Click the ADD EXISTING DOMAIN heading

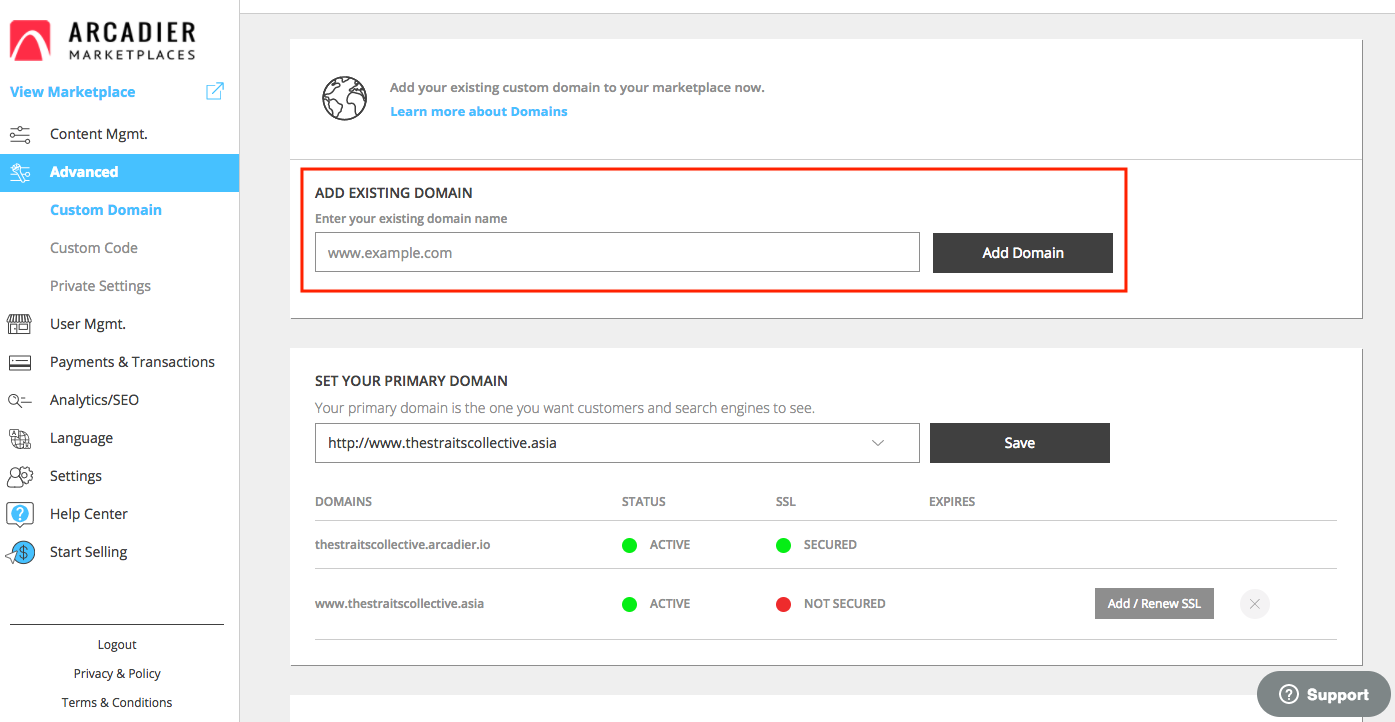coord(394,193)
